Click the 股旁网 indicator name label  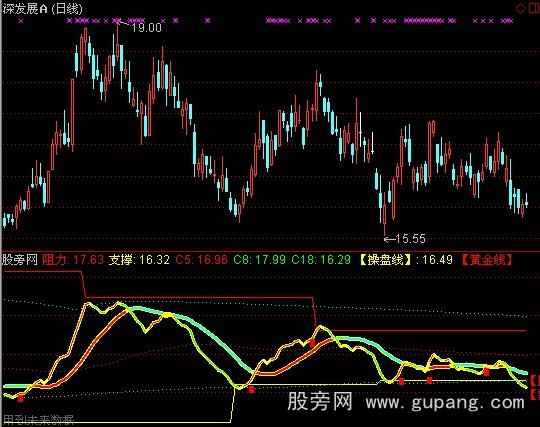click(x=20, y=260)
